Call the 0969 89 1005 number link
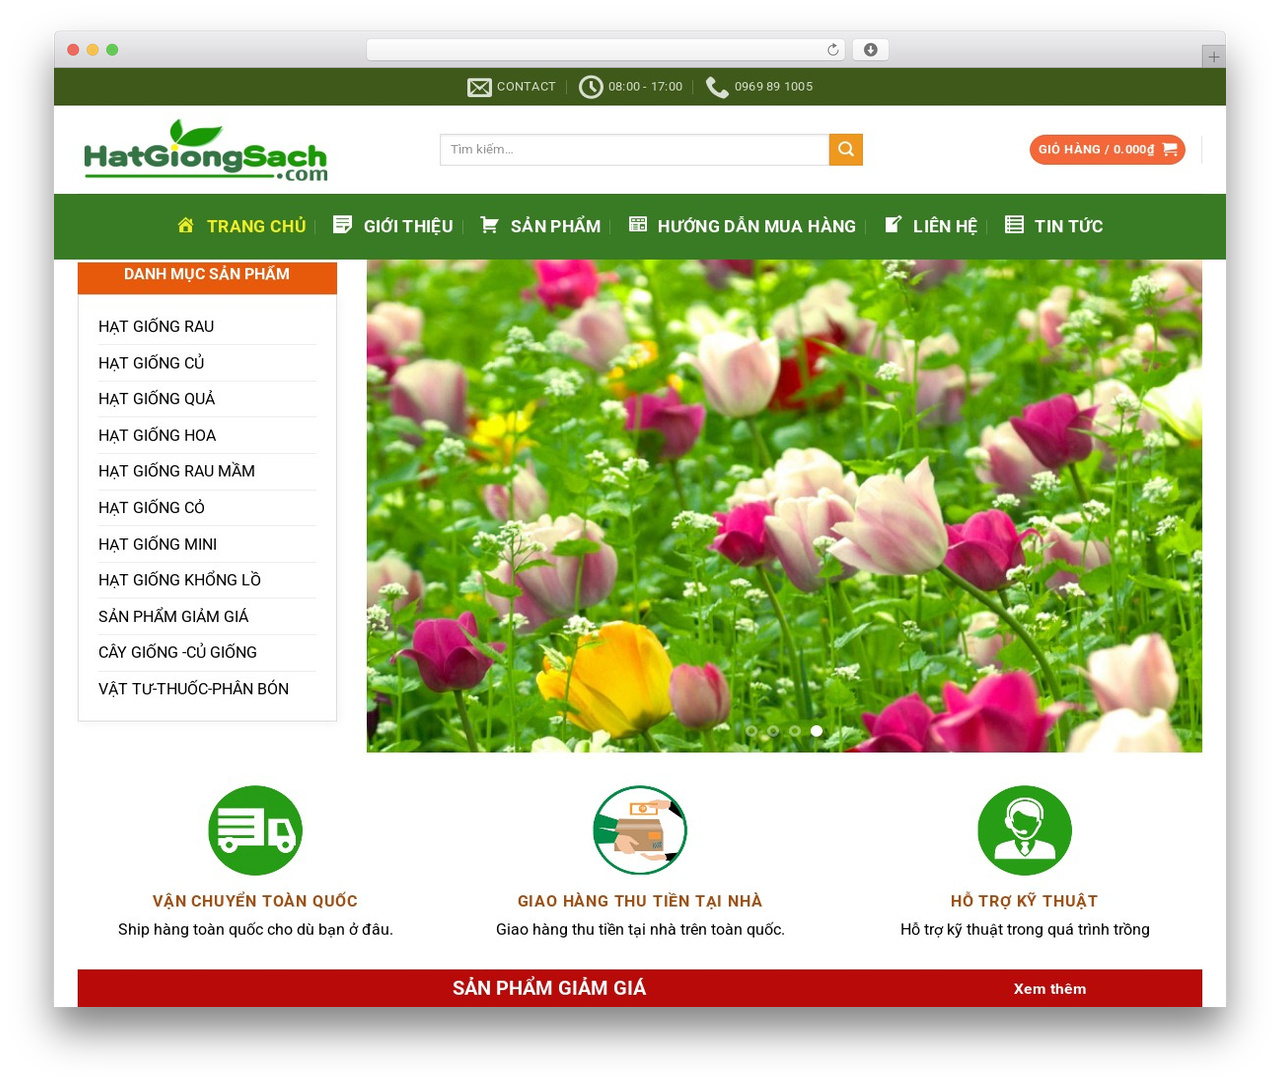This screenshot has height=1084, width=1280. pos(773,87)
